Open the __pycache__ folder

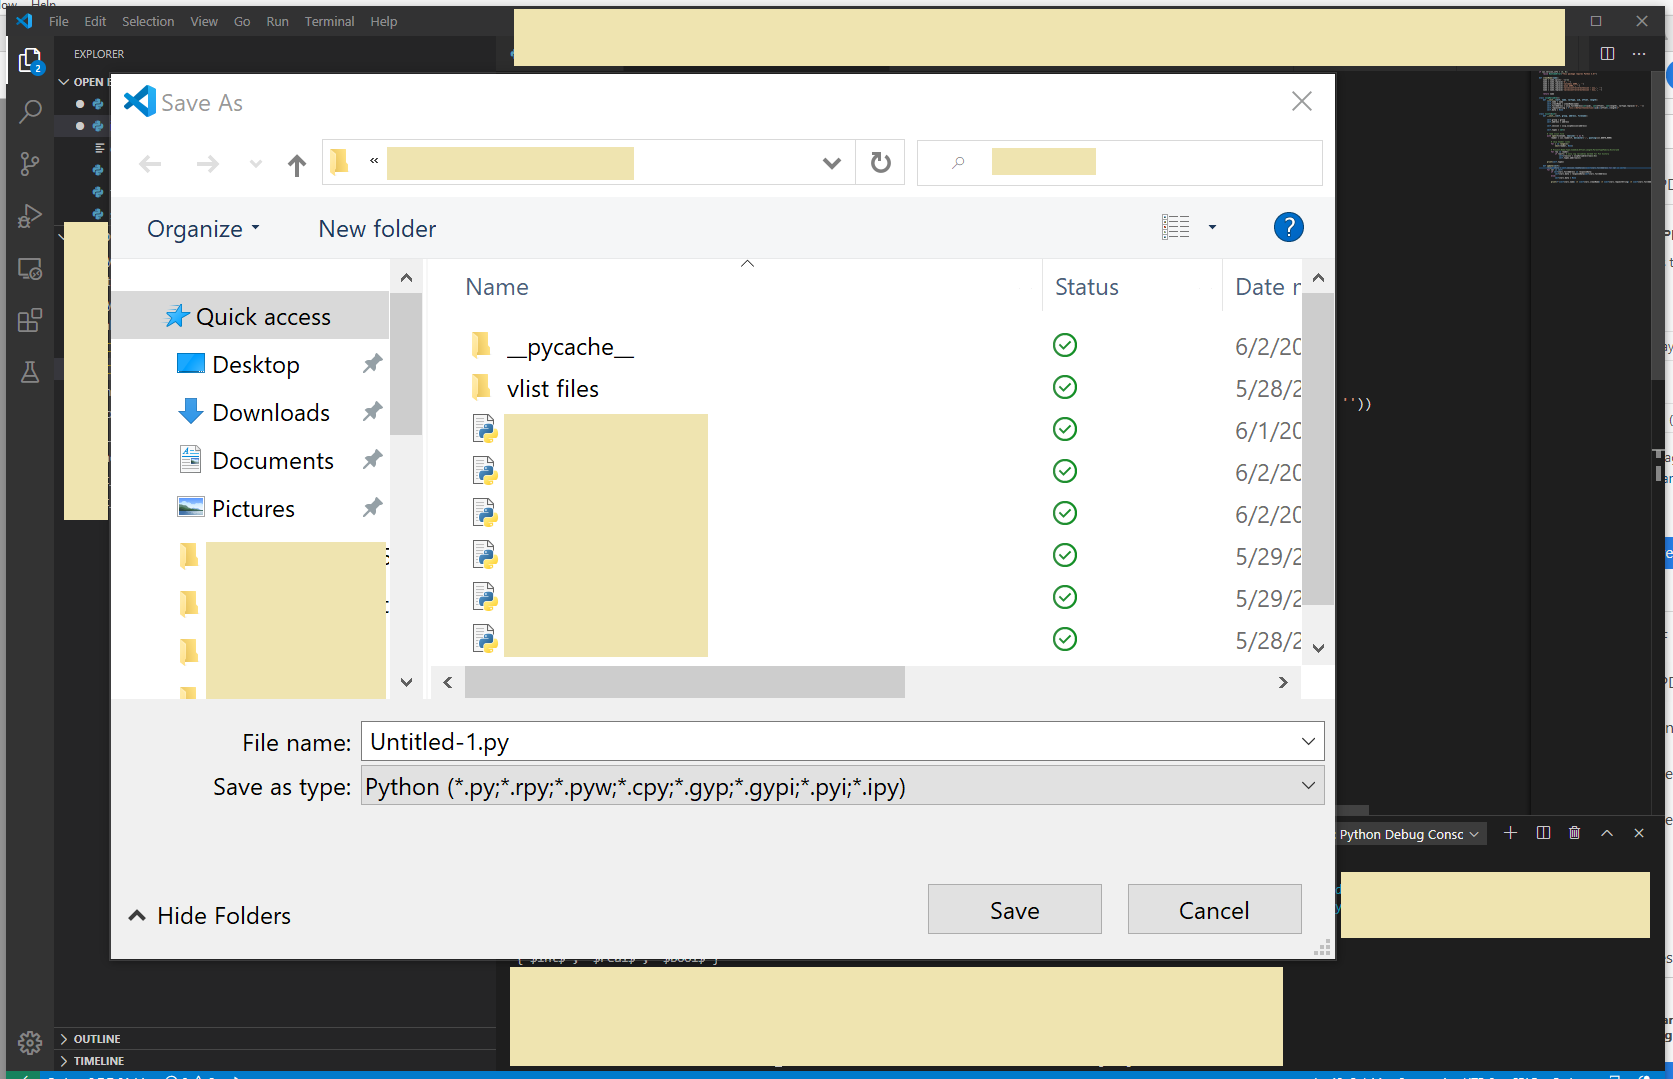pos(570,346)
